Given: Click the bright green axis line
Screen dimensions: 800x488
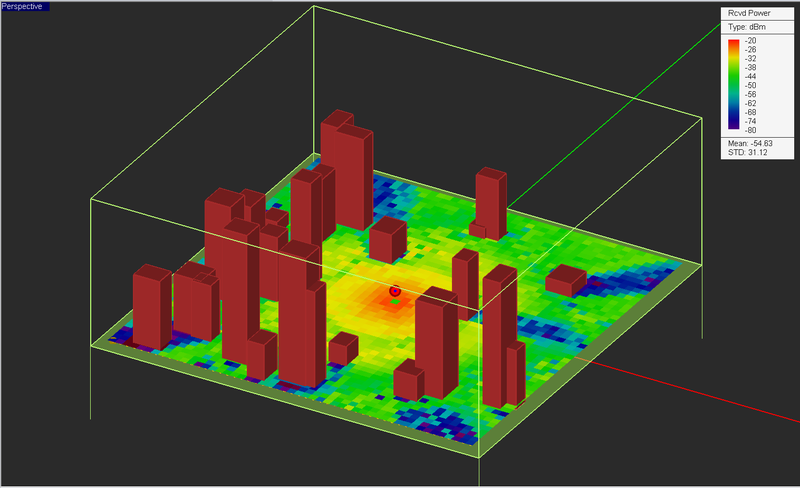Looking at the screenshot, I should pyautogui.click(x=612, y=116).
